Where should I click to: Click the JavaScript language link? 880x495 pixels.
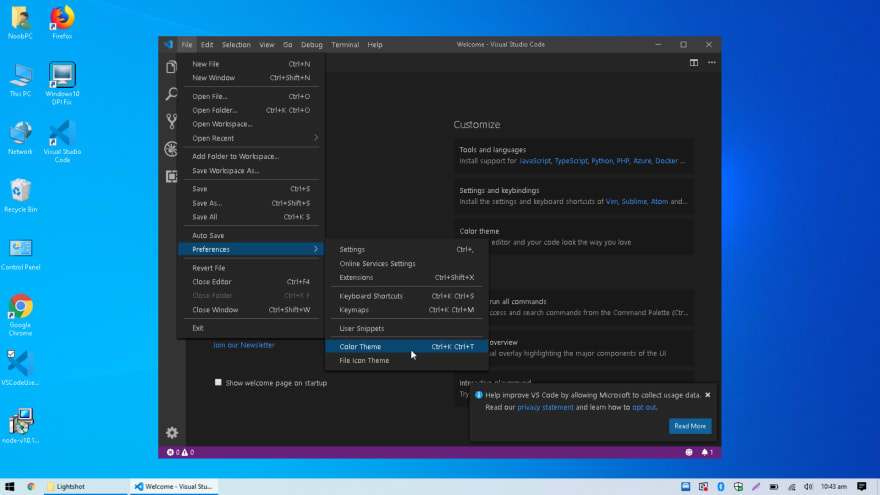(x=535, y=161)
